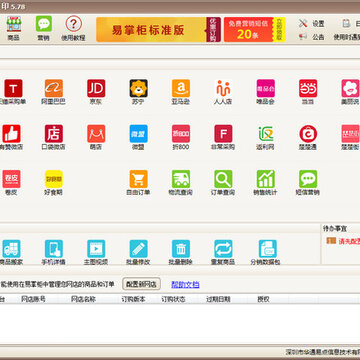Launch the 主图视频 tool
The height and width of the screenshot is (360, 360).
click(x=96, y=249)
